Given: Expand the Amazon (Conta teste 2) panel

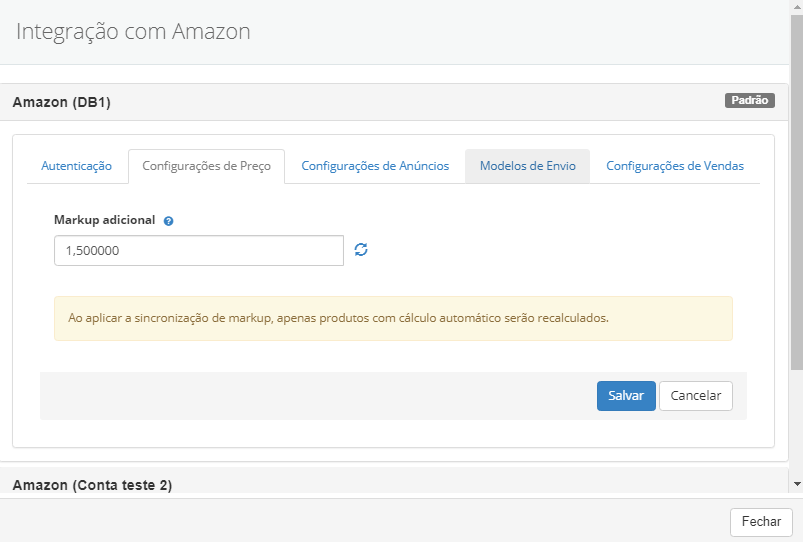Looking at the screenshot, I should coord(92,485).
